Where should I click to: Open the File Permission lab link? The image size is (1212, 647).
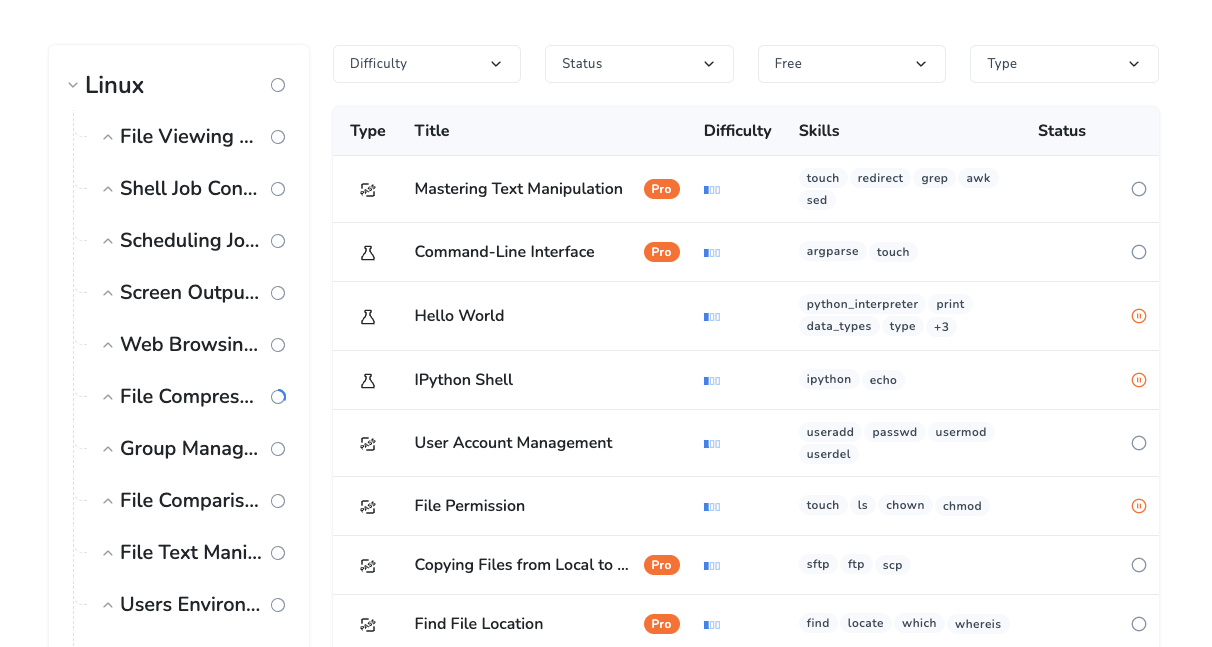point(469,506)
